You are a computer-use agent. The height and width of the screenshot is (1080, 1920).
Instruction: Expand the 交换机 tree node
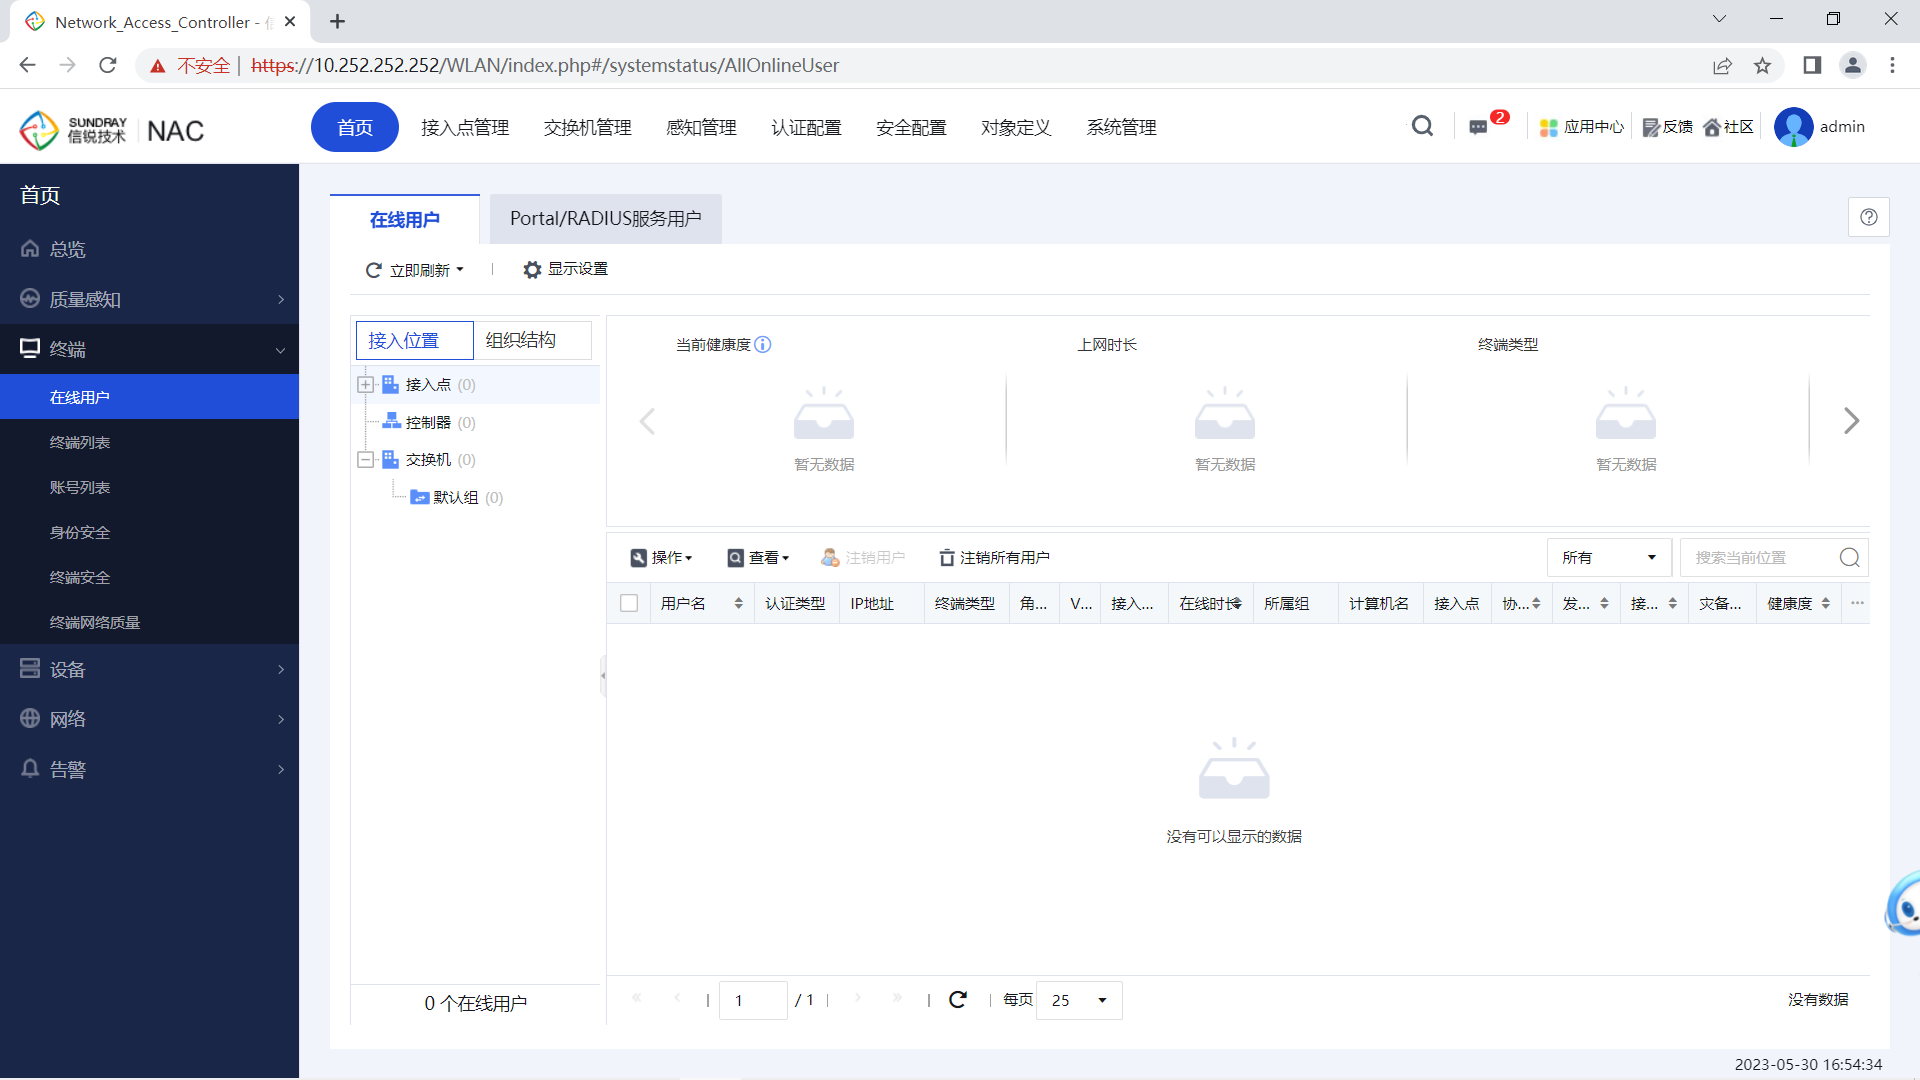click(x=367, y=459)
